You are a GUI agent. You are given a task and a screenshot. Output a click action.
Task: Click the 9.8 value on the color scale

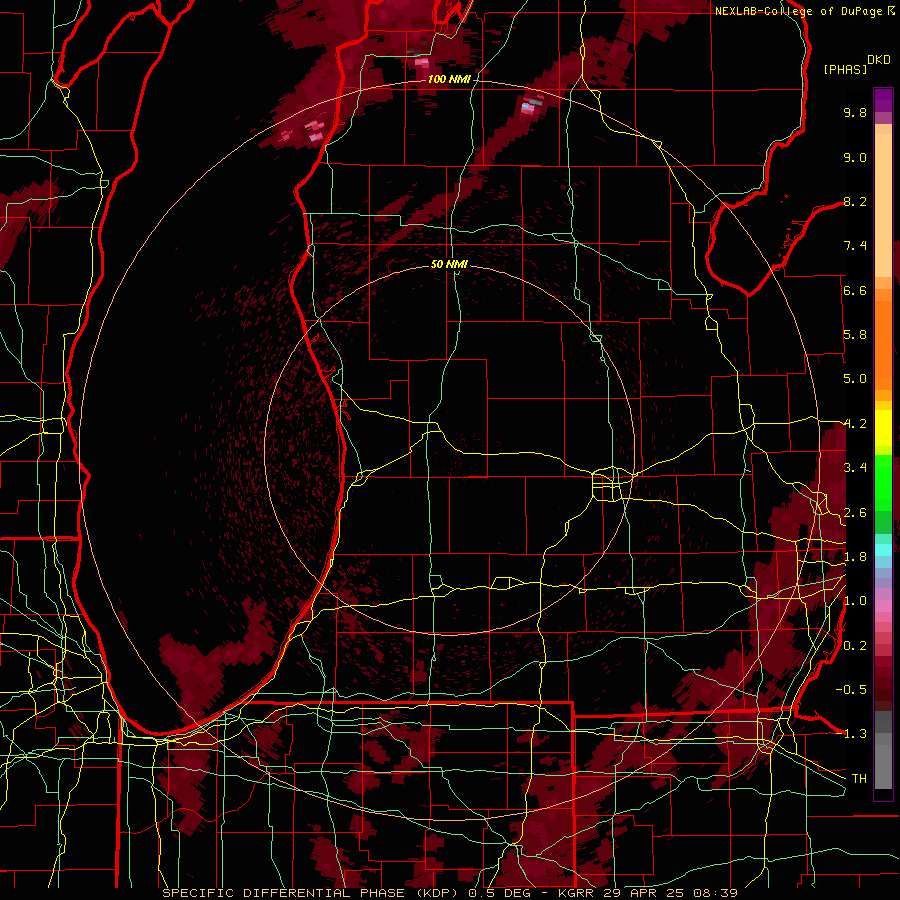coord(855,112)
